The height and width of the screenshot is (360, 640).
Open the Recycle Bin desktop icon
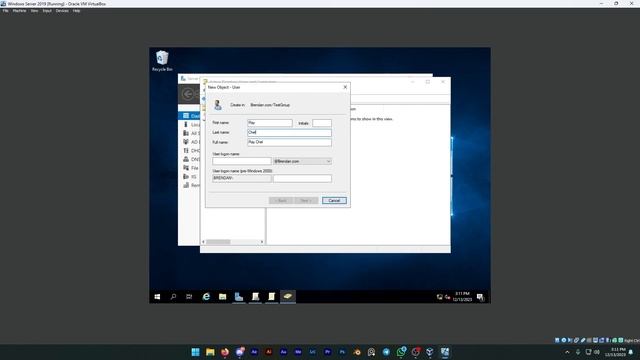coord(162,61)
